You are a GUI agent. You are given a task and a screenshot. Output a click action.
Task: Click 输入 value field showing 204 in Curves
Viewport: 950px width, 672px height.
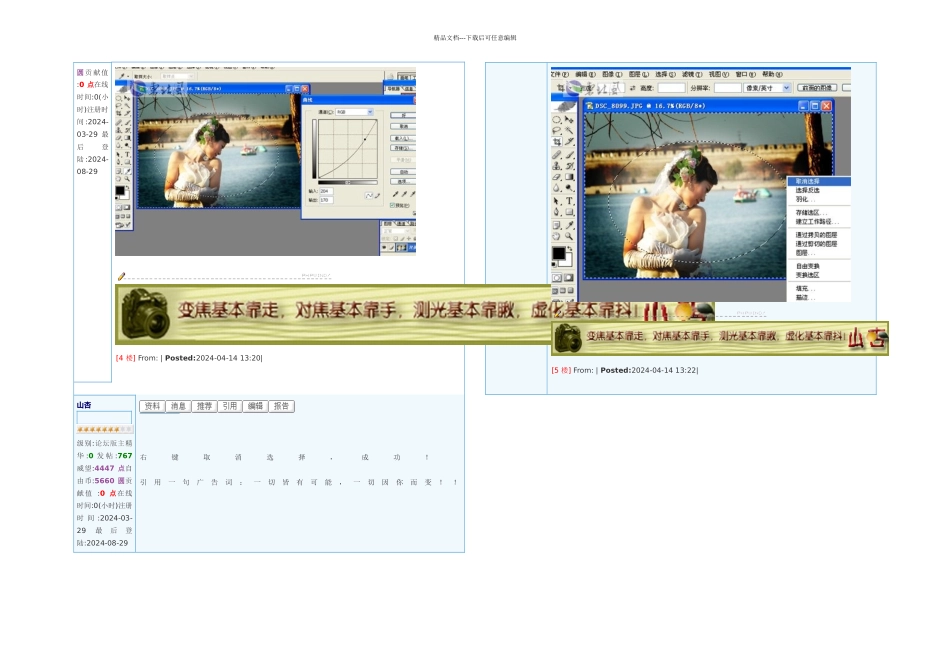327,191
